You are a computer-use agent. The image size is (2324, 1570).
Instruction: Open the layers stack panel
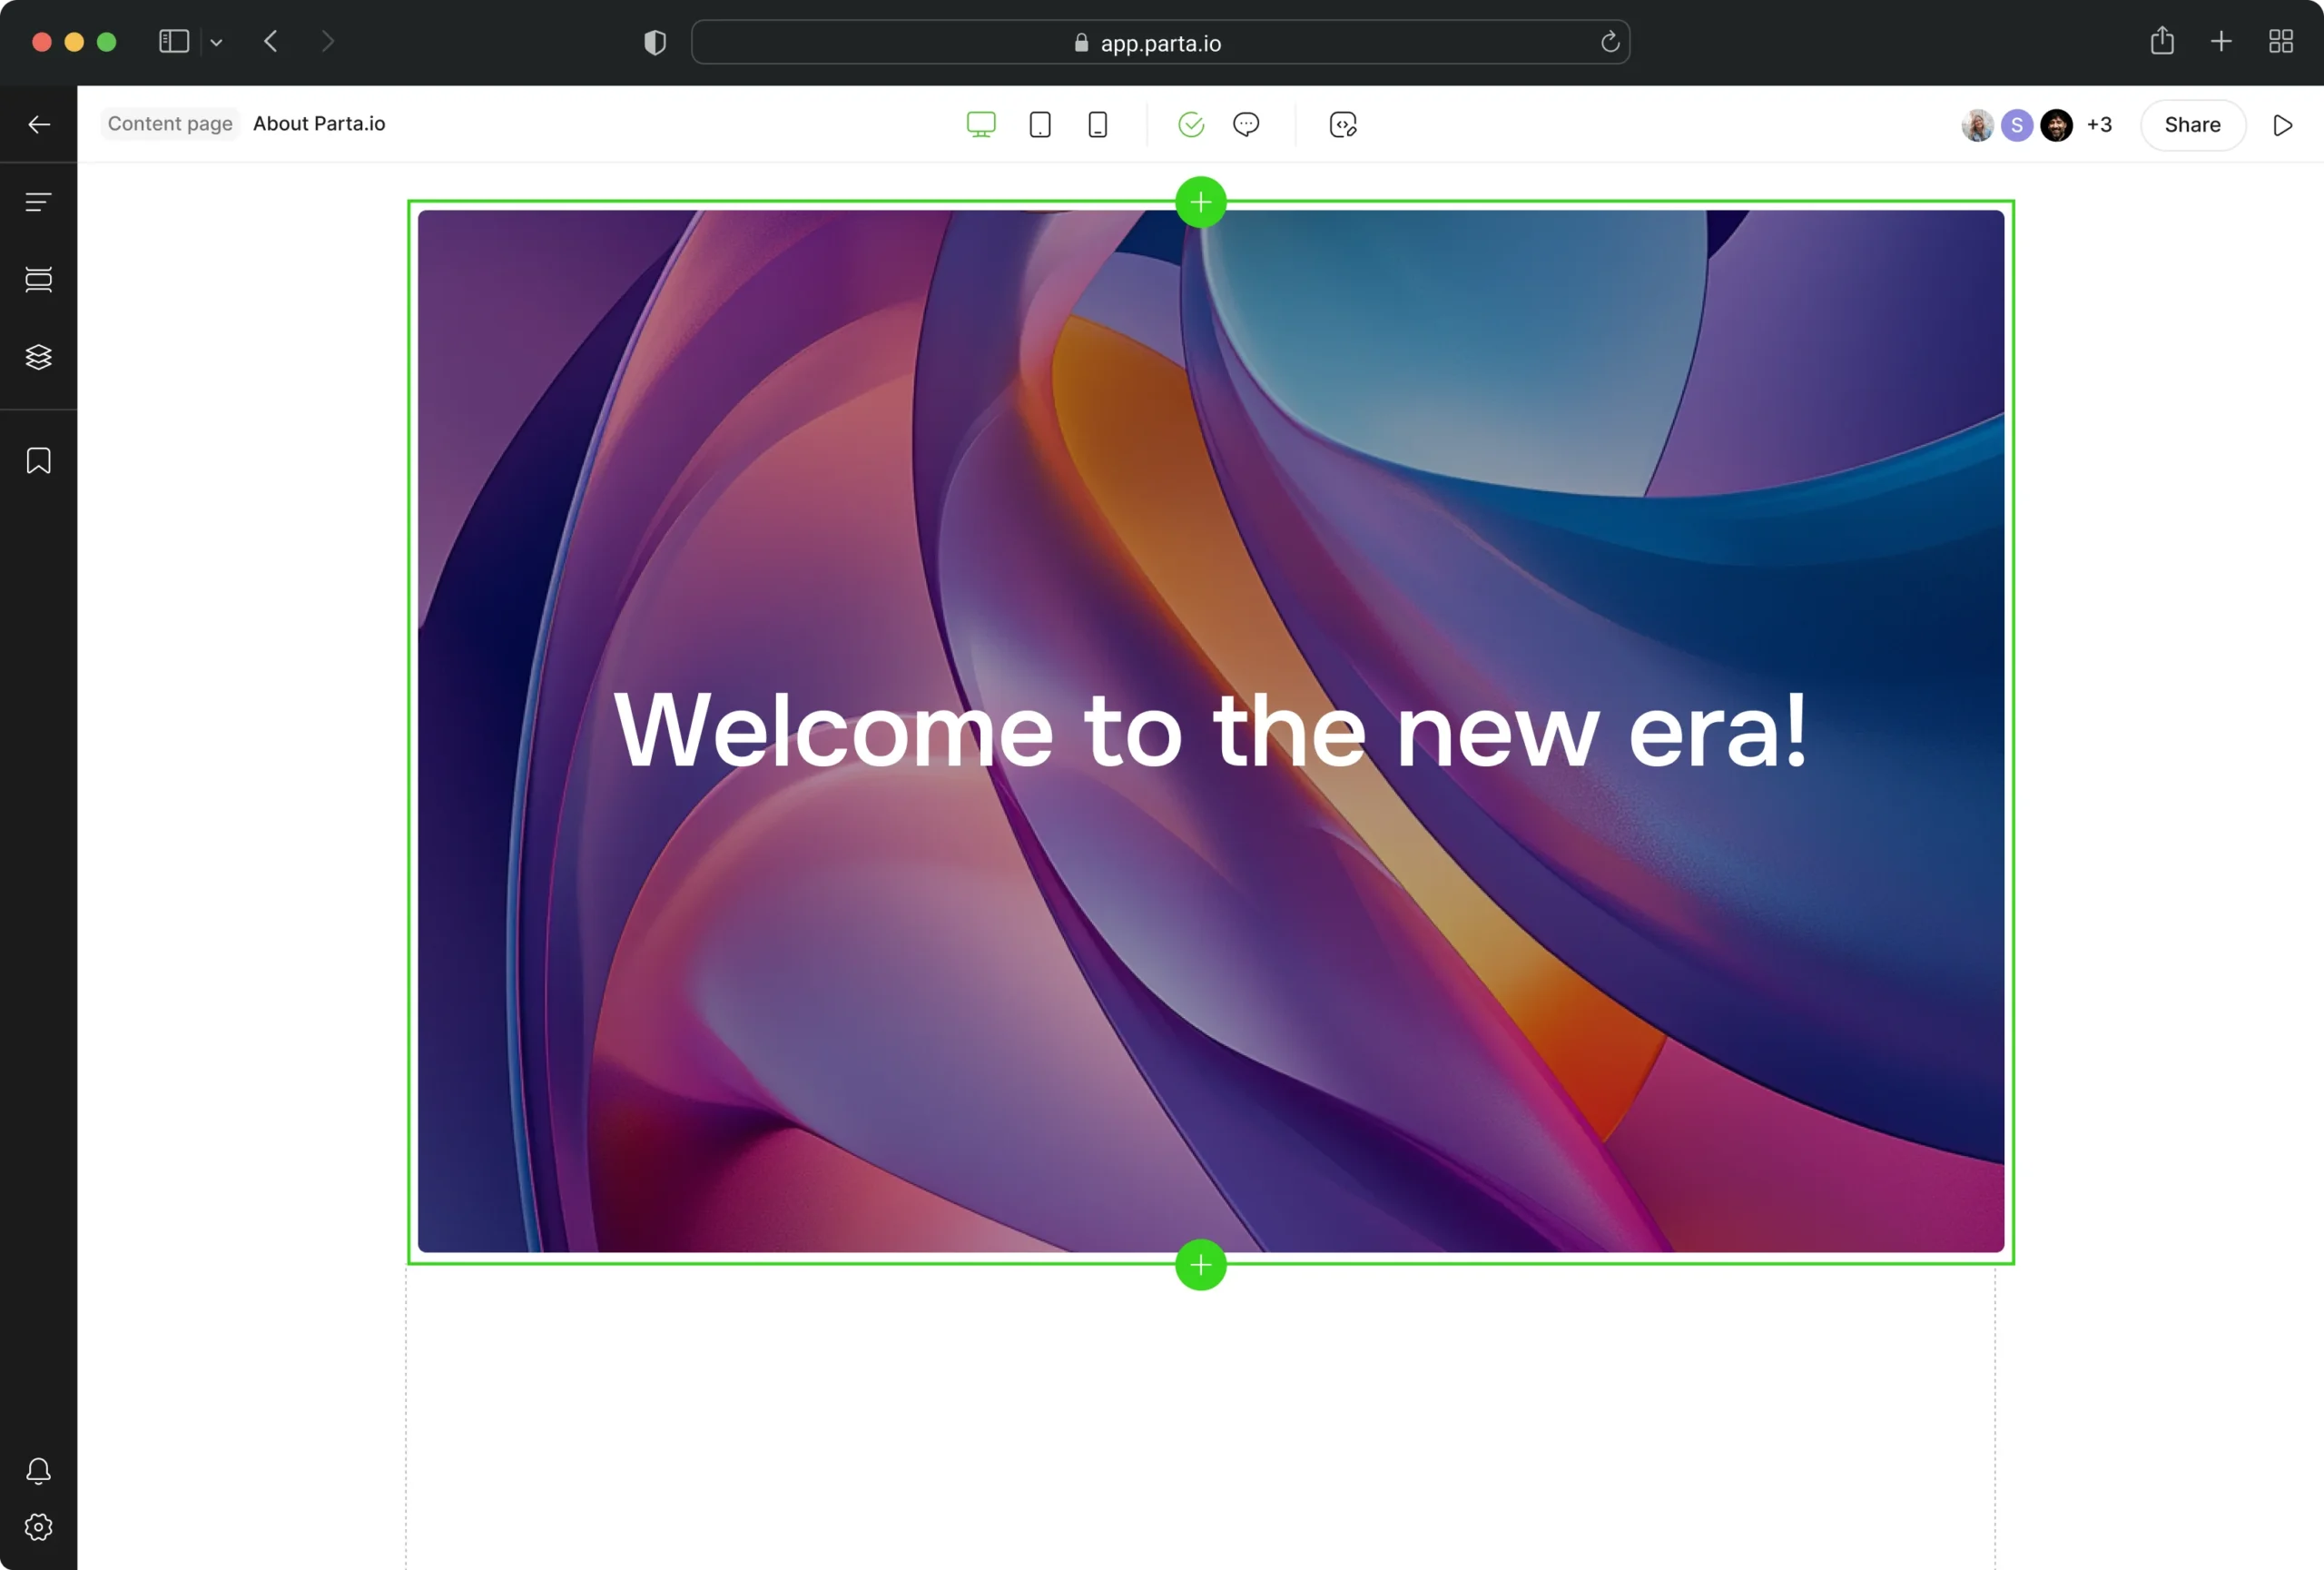[x=38, y=357]
